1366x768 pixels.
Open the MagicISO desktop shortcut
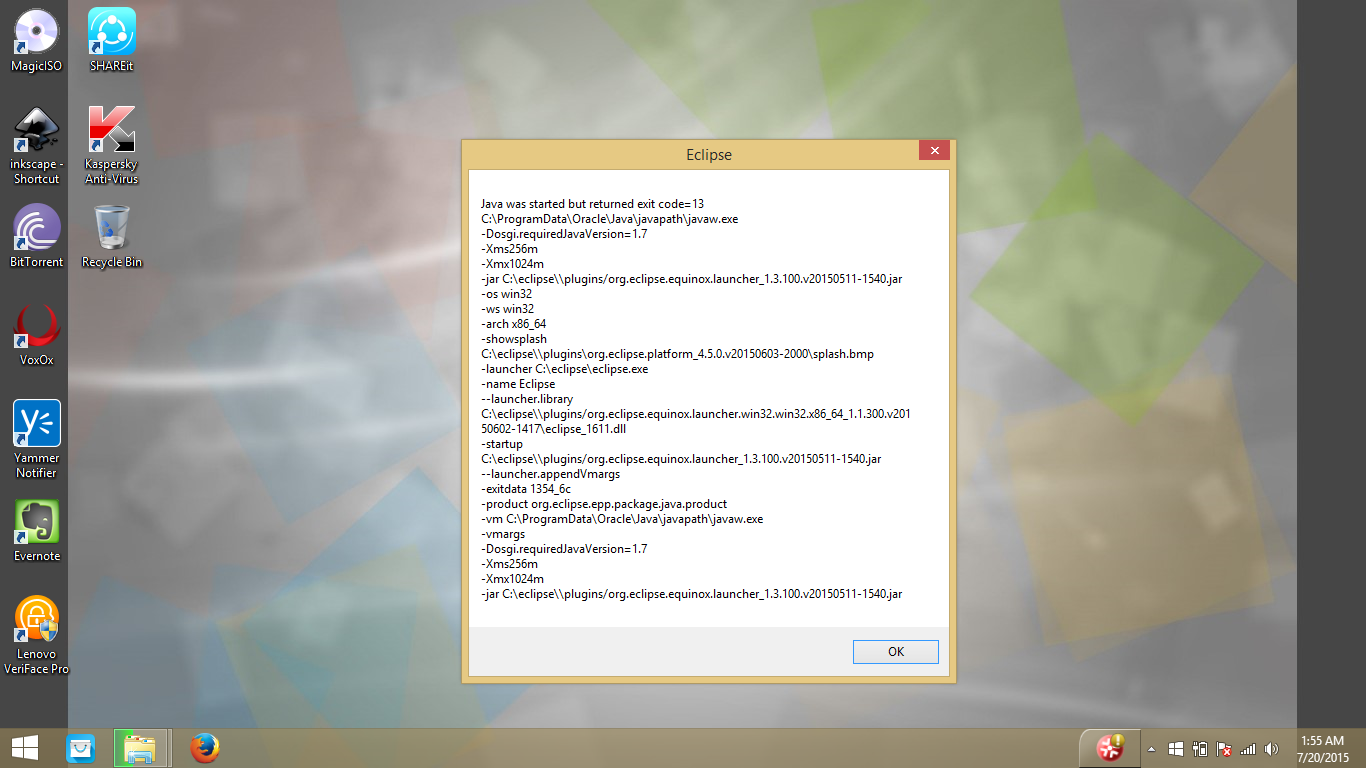36,40
